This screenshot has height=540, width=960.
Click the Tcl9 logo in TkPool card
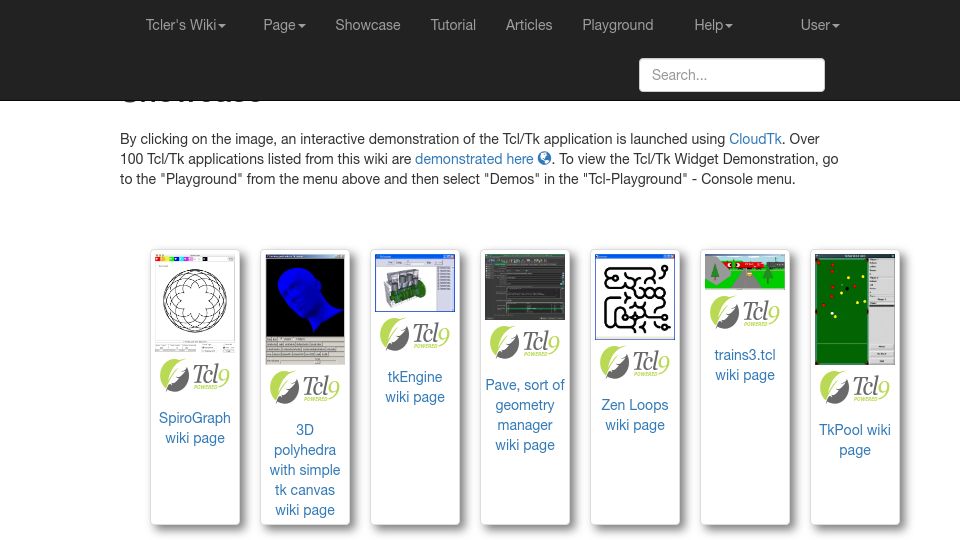(855, 388)
